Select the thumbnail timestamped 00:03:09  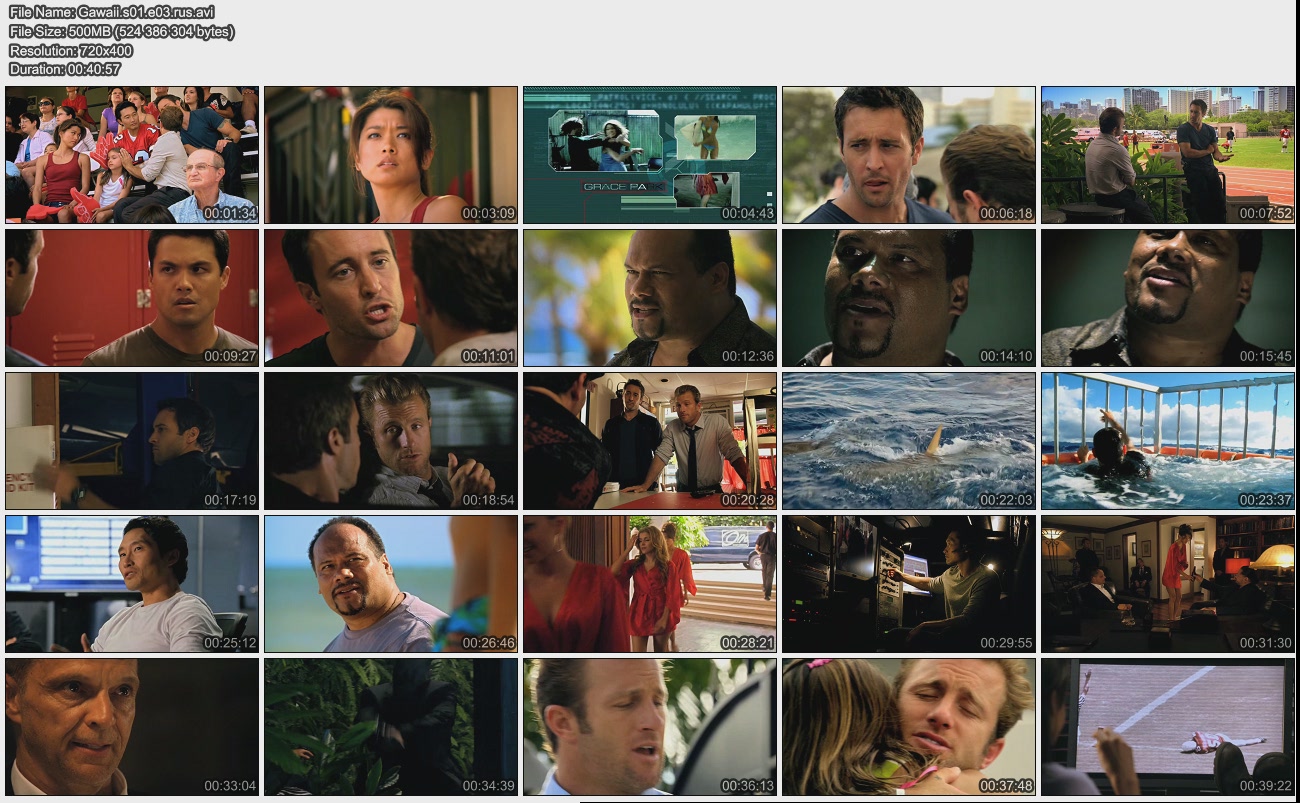click(391, 154)
